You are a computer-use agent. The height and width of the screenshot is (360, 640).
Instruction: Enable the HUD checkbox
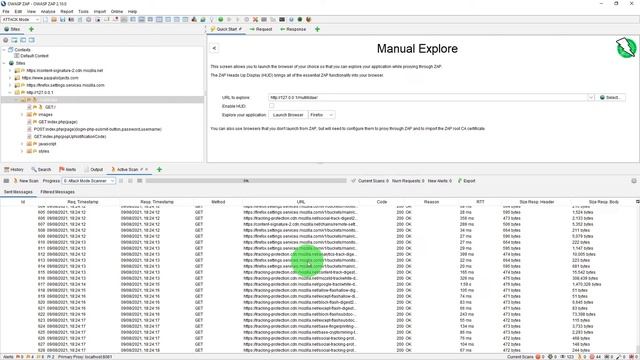coord(271,106)
